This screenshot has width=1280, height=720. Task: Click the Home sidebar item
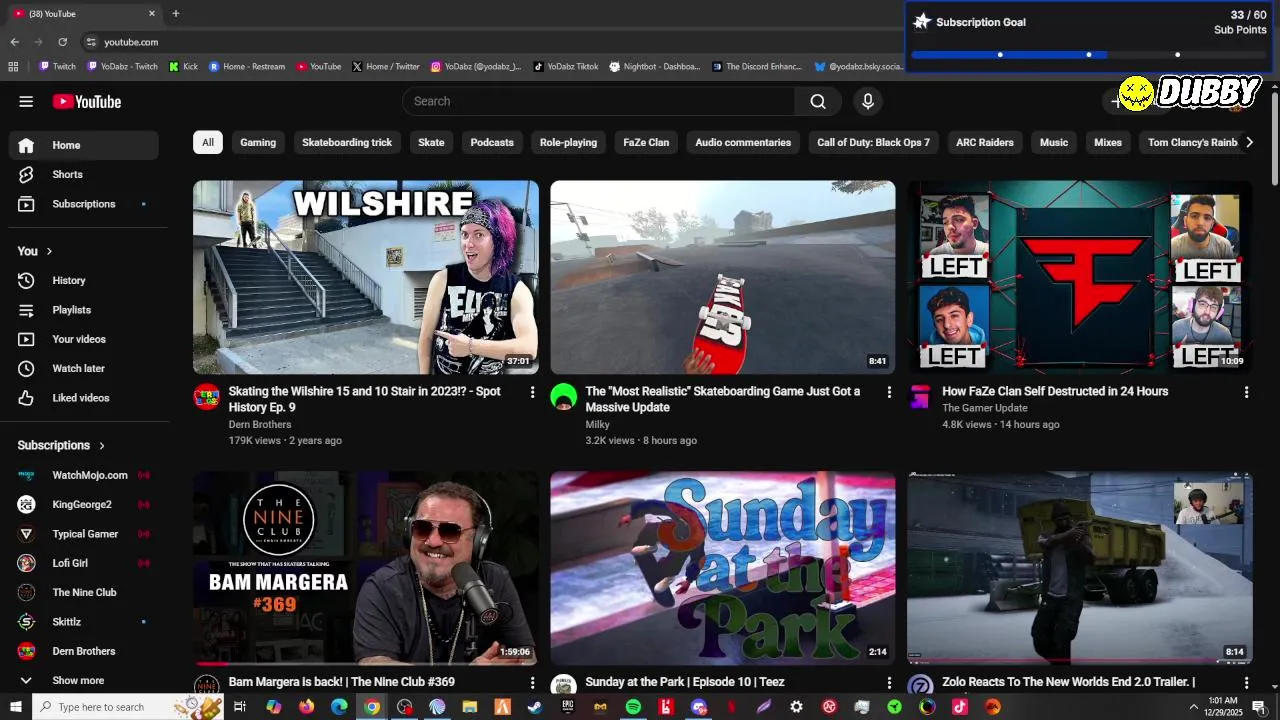[x=84, y=145]
